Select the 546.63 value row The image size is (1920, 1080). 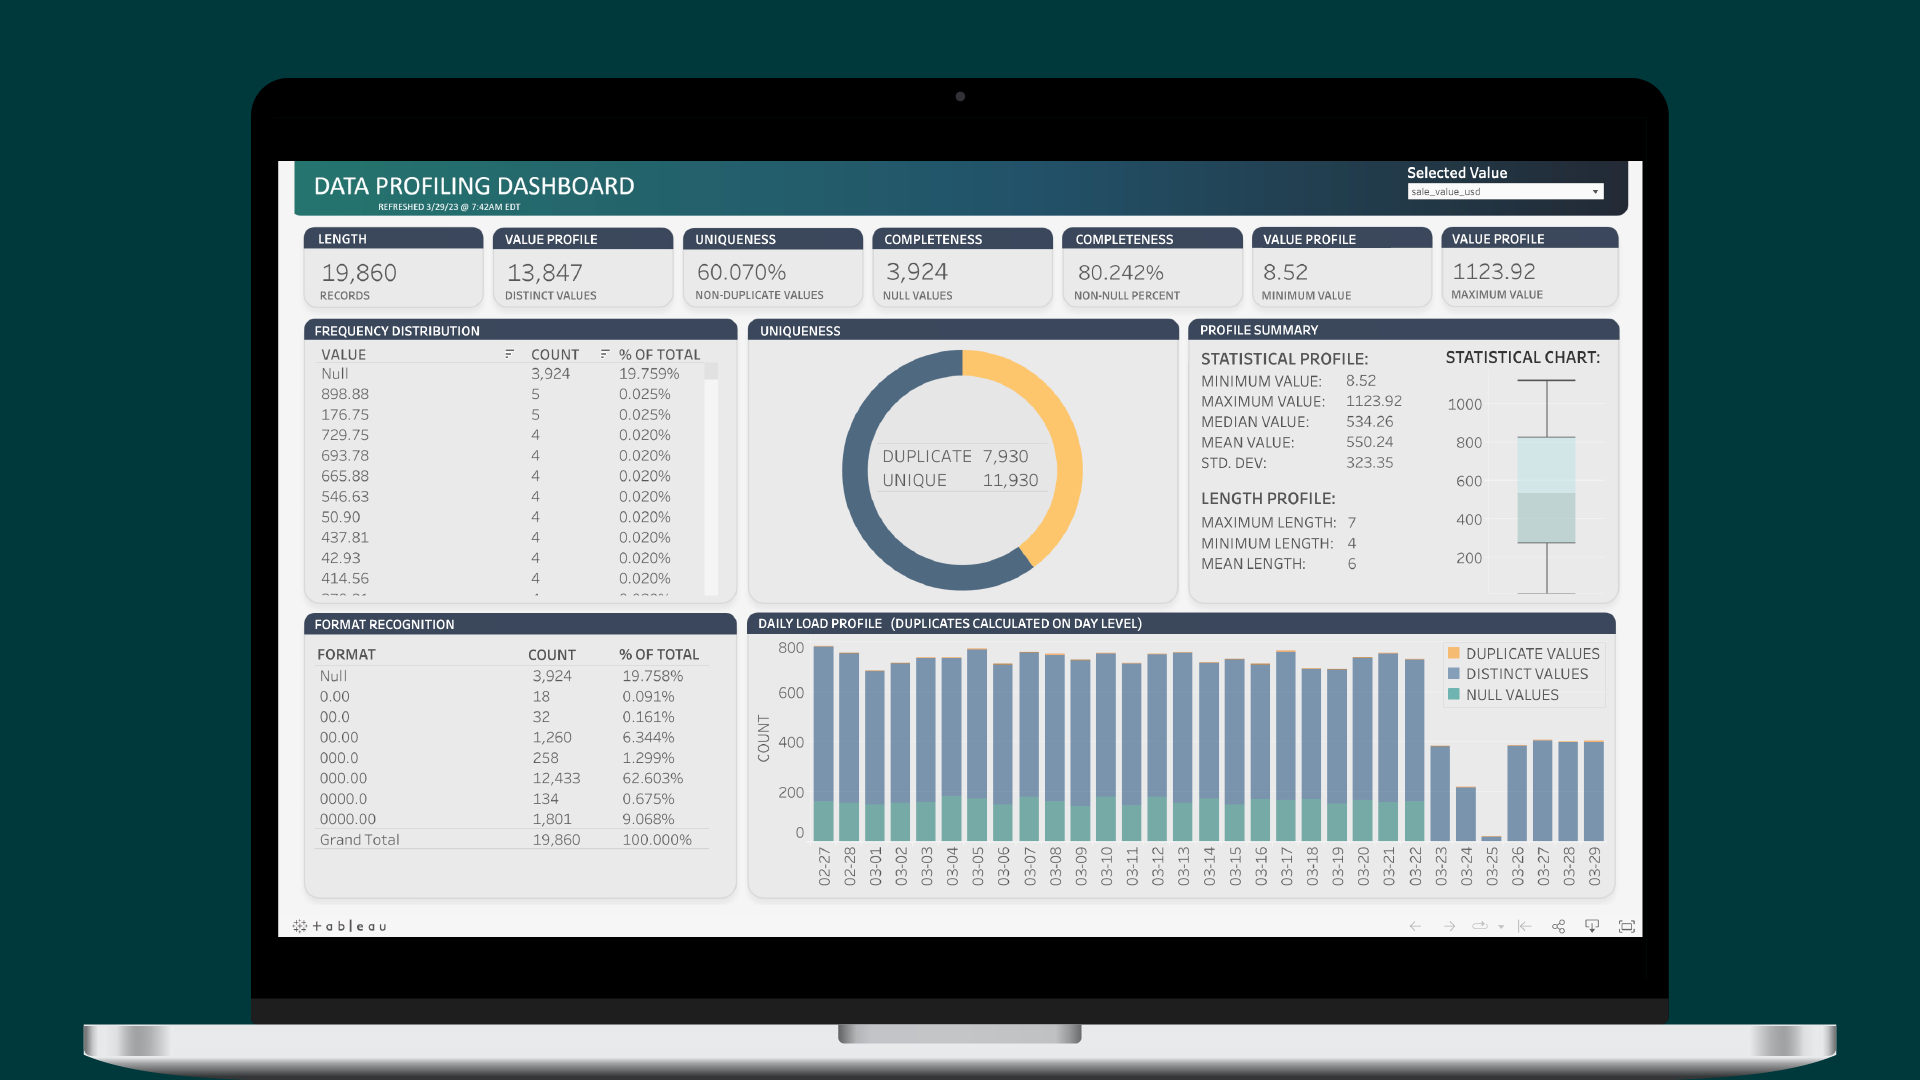pyautogui.click(x=510, y=496)
